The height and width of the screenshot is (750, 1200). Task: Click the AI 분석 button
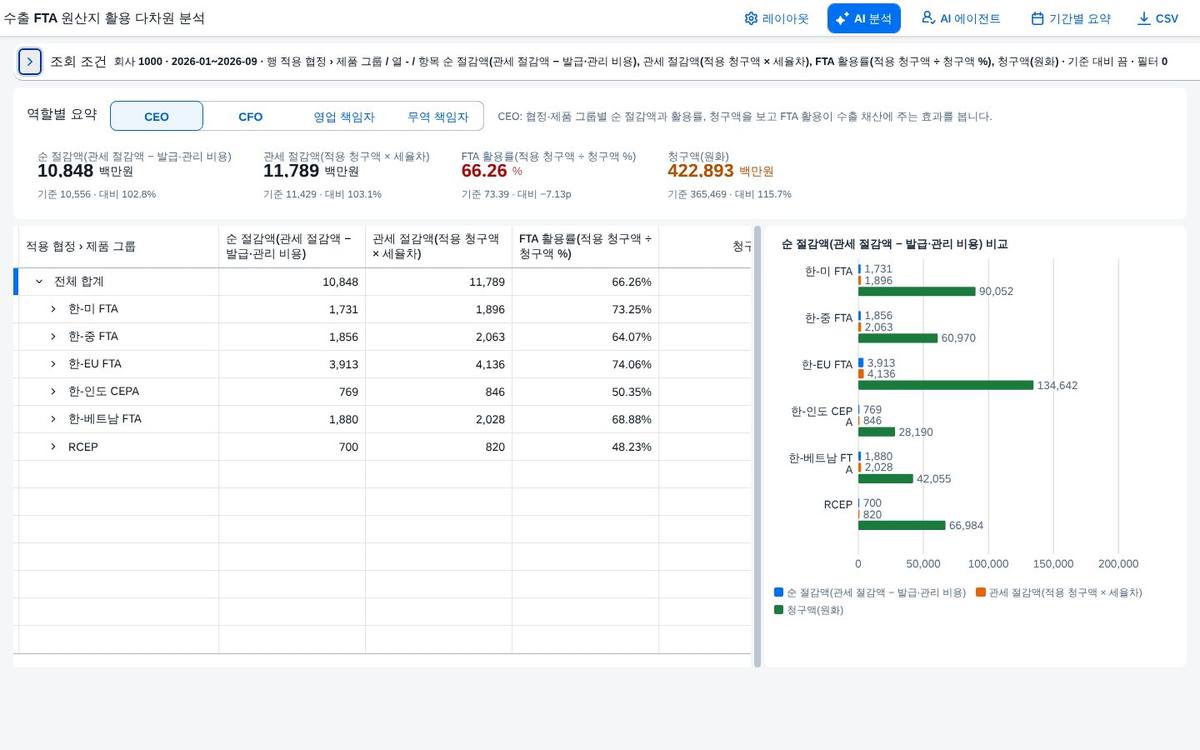863,18
